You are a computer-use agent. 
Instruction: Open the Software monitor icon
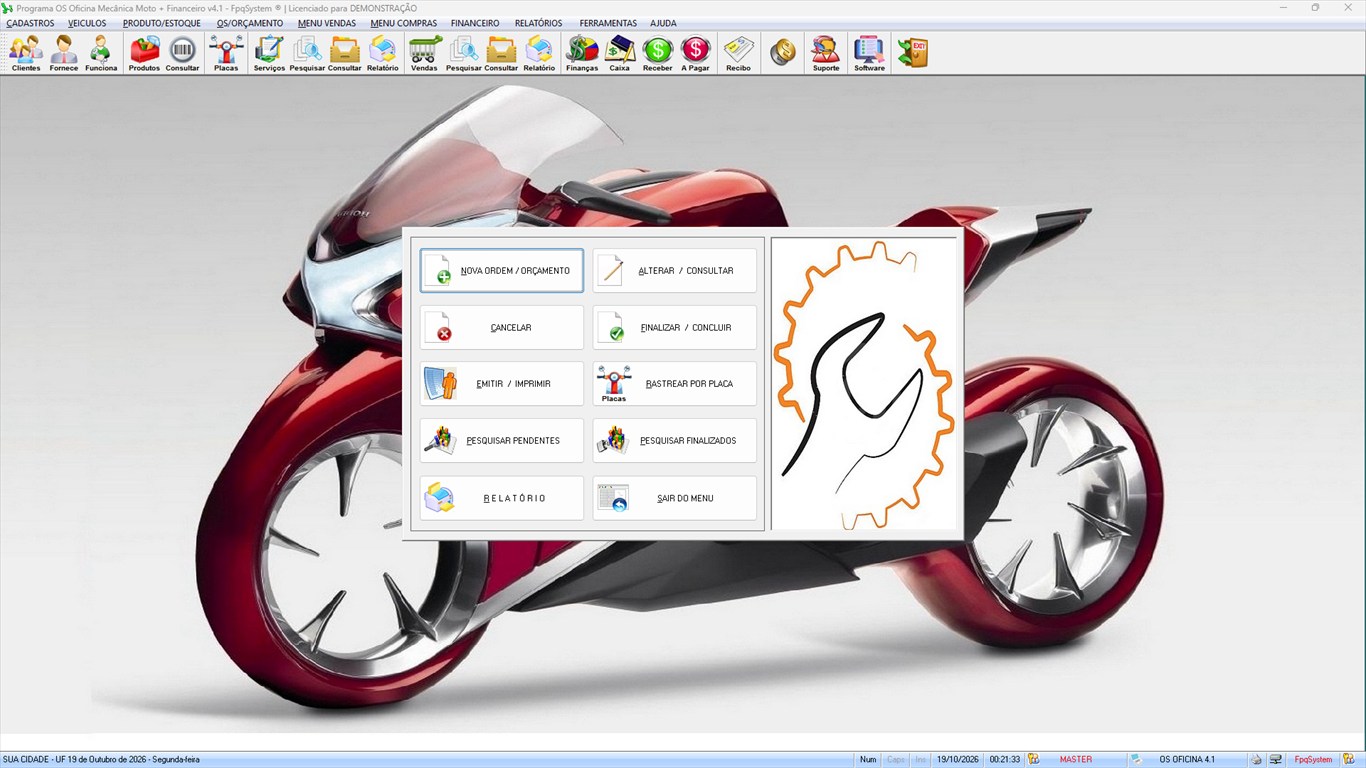coord(869,53)
